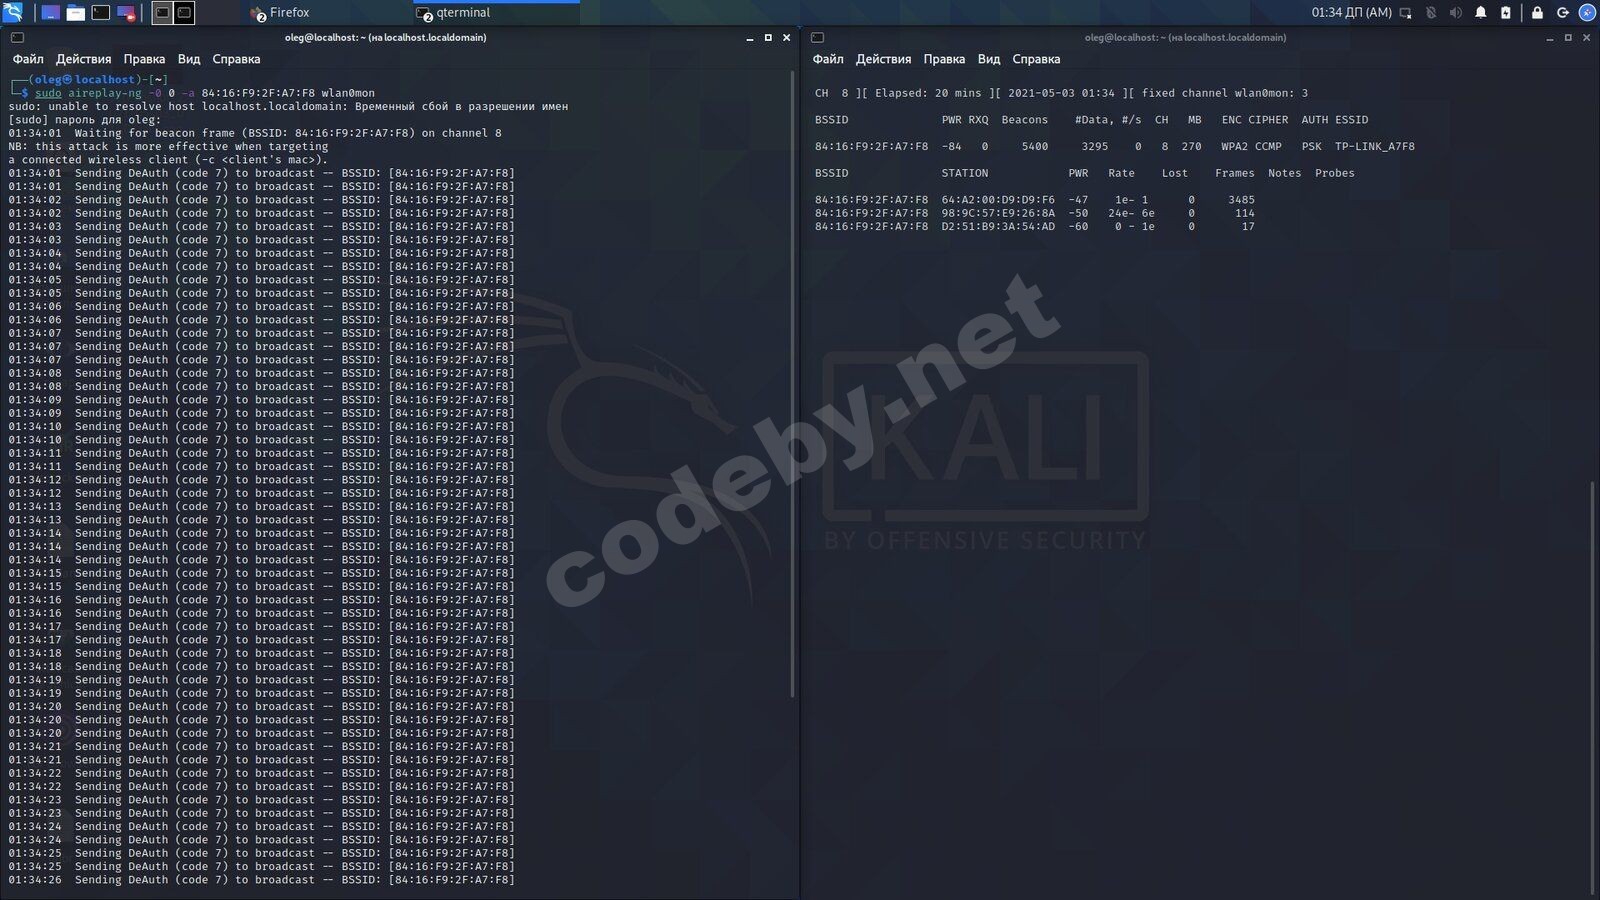The width and height of the screenshot is (1600, 900).
Task: Close the airodump terminal window
Action: [x=1586, y=38]
